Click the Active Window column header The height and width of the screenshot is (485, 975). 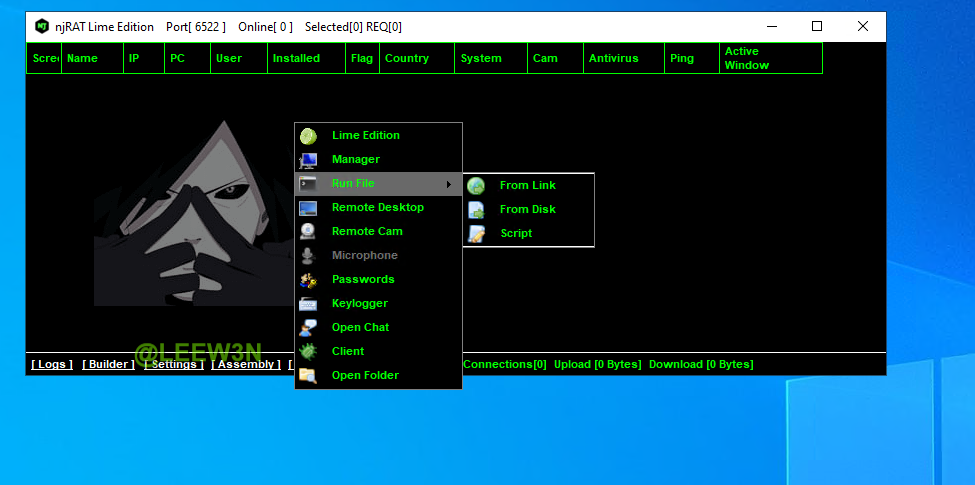[746, 58]
